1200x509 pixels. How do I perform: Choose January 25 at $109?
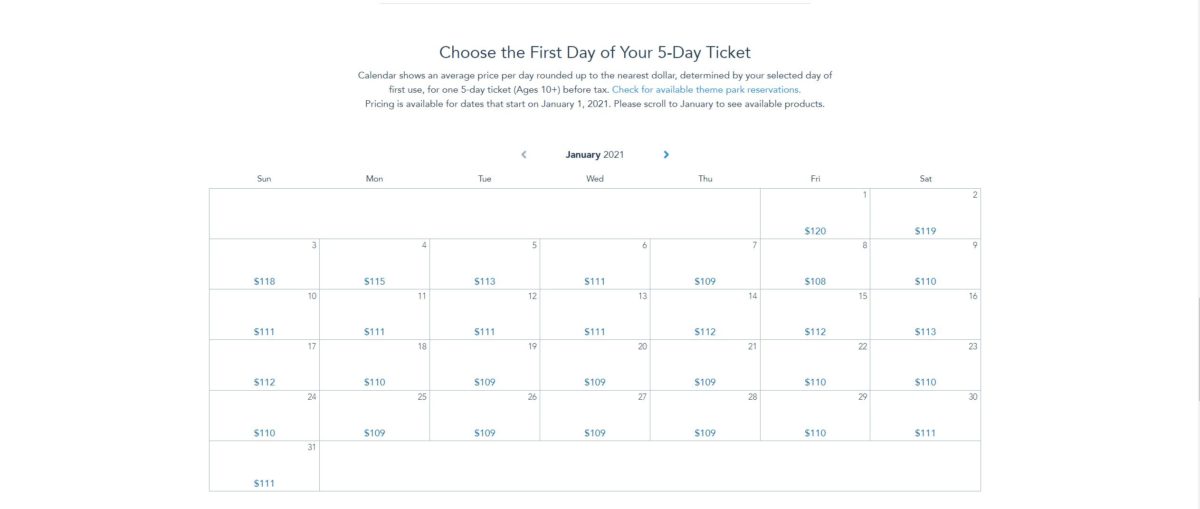(375, 415)
